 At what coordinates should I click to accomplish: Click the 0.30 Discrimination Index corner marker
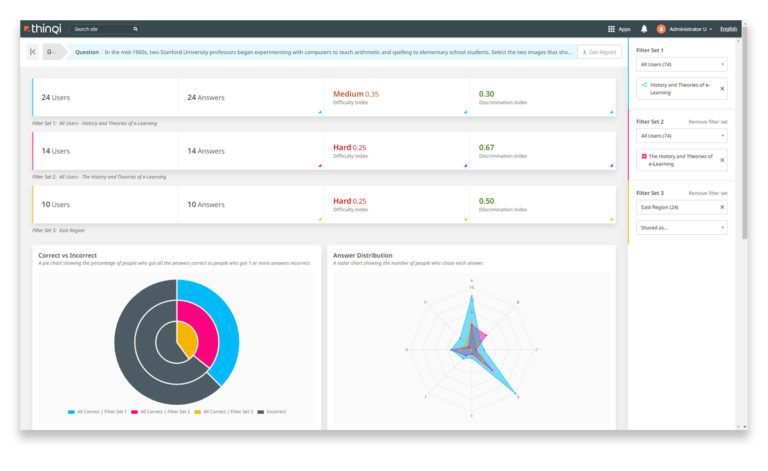click(611, 112)
